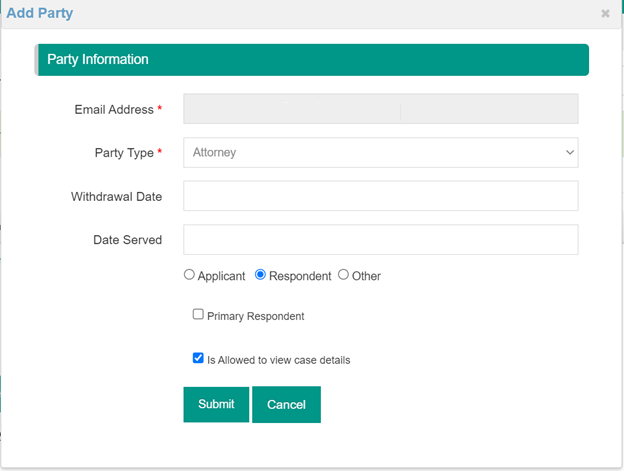Select the Other radio button

click(x=343, y=275)
